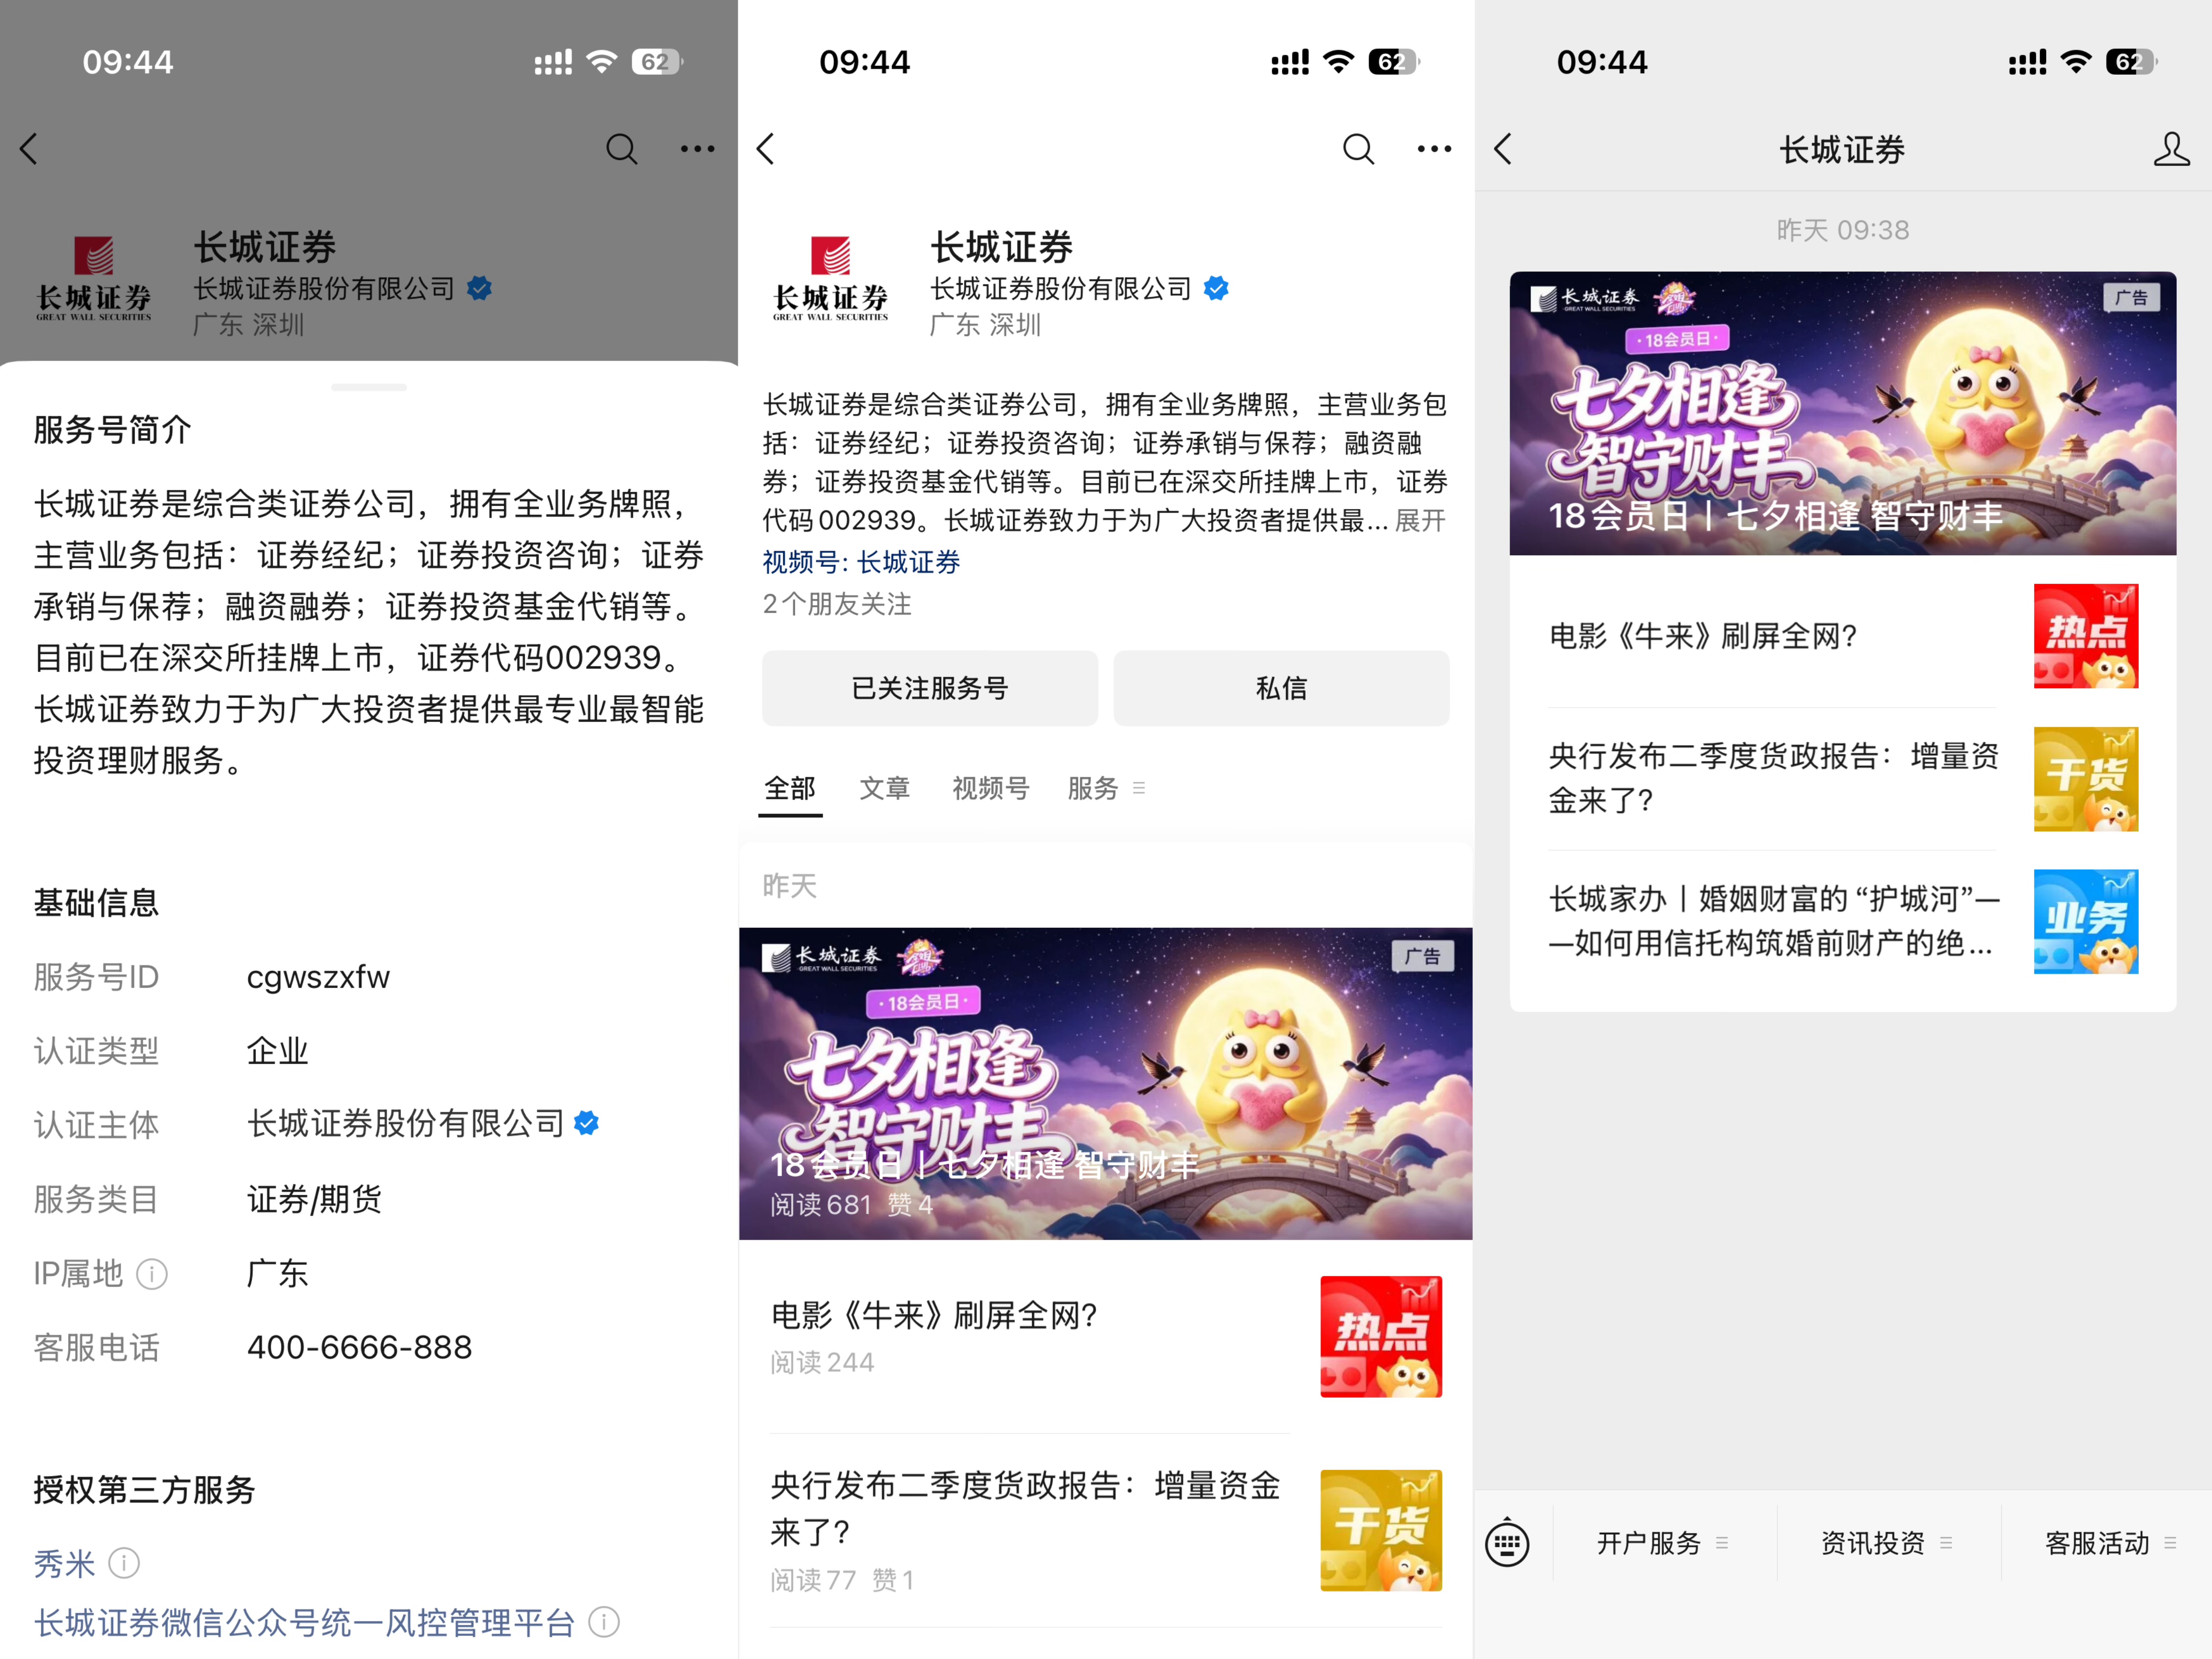The height and width of the screenshot is (1659, 2212).
Task: Tap the Wi-Fi status icon on the middle screen
Action: coord(1338,62)
